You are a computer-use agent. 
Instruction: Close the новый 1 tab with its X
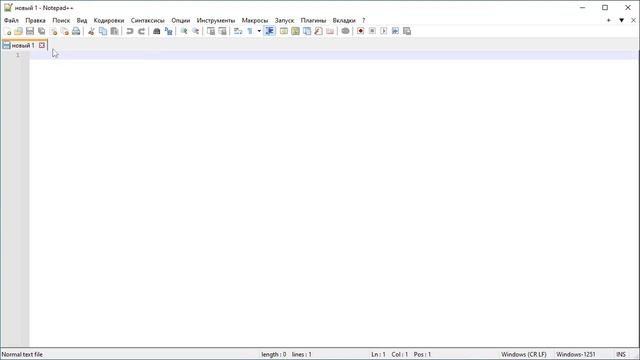pyautogui.click(x=42, y=45)
